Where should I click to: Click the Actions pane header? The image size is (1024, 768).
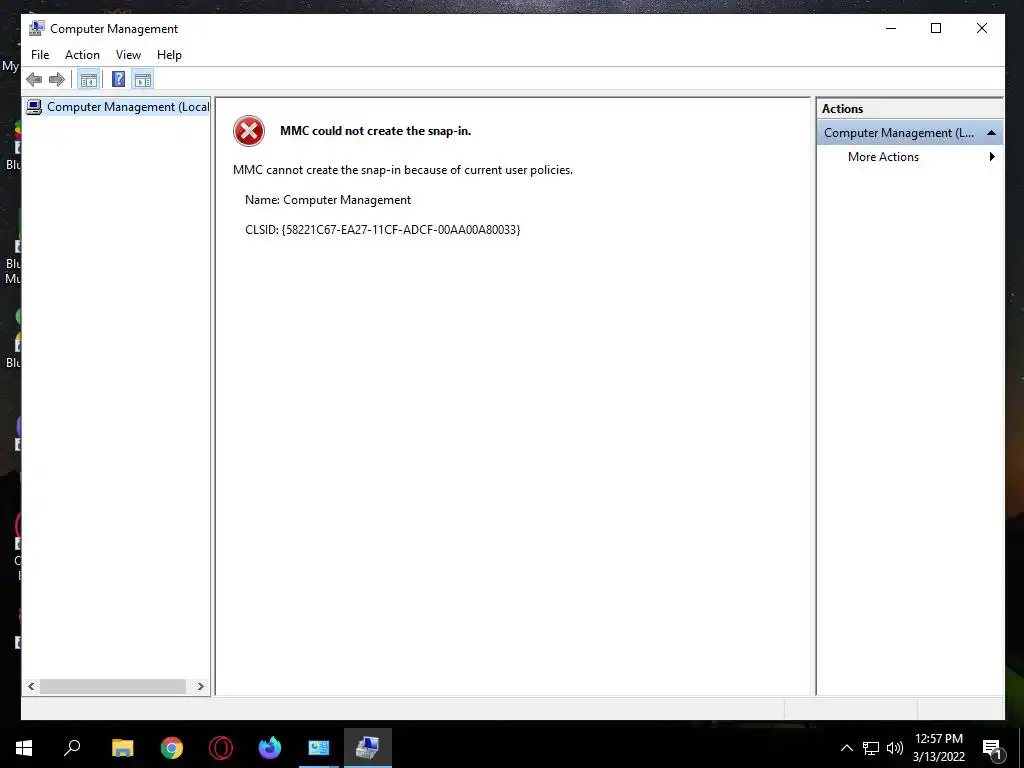click(910, 109)
